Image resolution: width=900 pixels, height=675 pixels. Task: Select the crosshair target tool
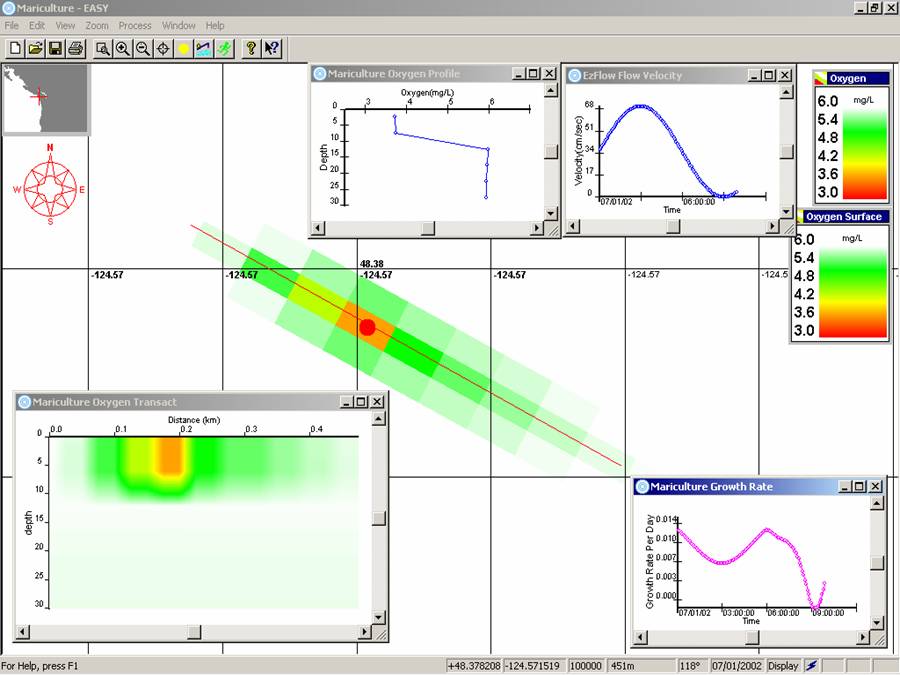point(163,48)
